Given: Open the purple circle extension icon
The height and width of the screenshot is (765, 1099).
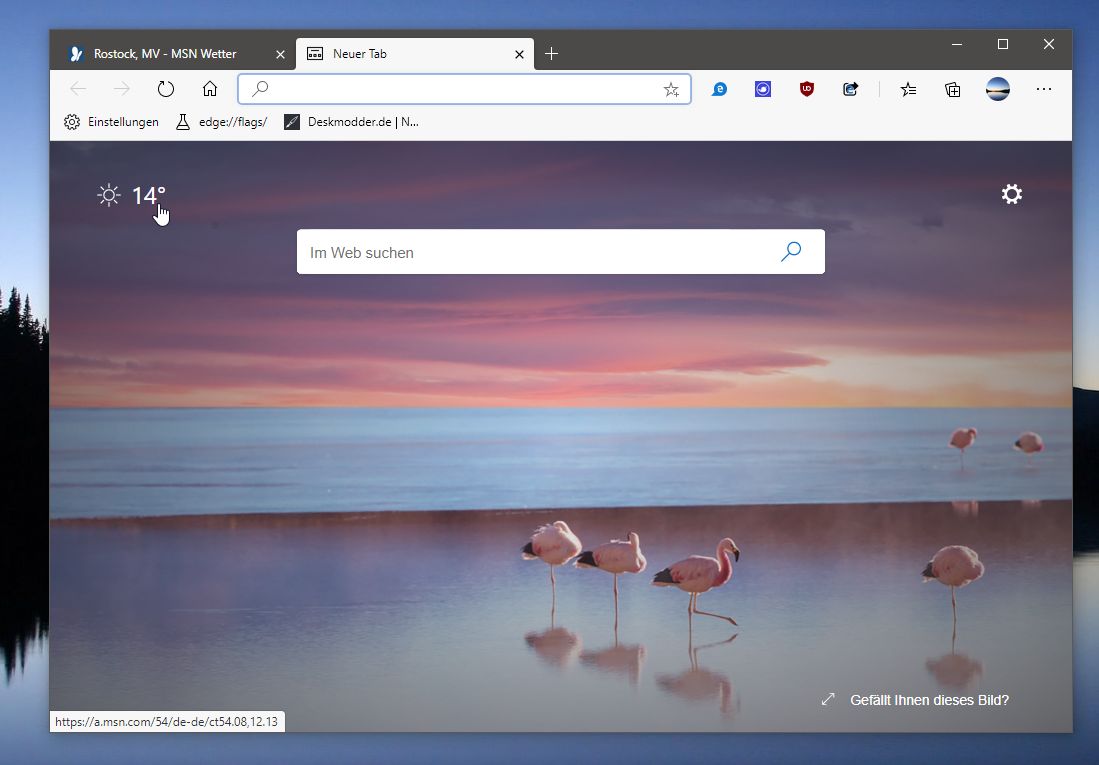Looking at the screenshot, I should pos(763,89).
